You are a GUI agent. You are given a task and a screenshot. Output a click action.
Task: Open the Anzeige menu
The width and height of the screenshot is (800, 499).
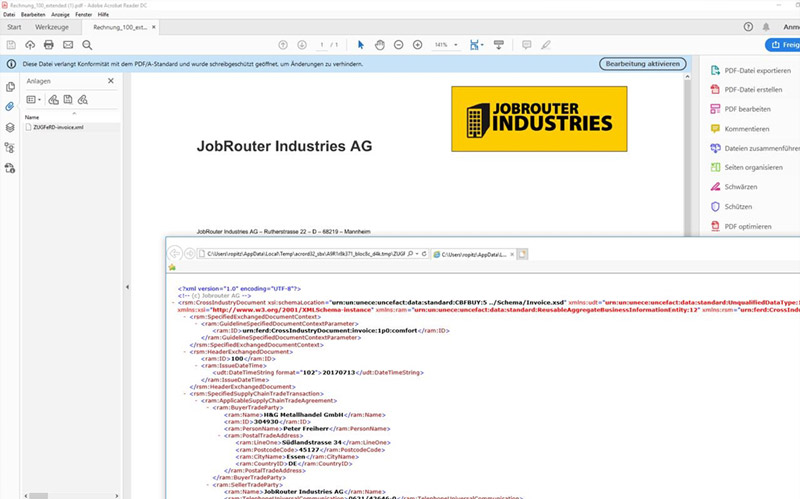coord(60,15)
